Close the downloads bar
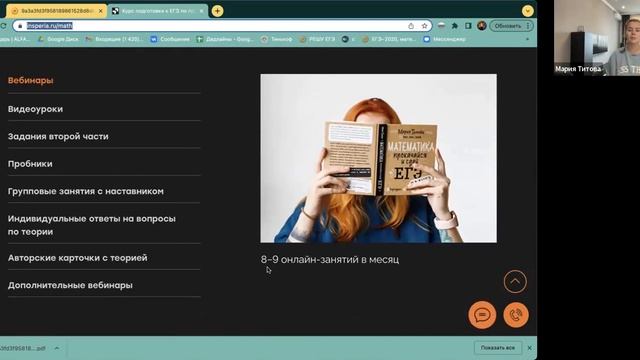 [529, 348]
